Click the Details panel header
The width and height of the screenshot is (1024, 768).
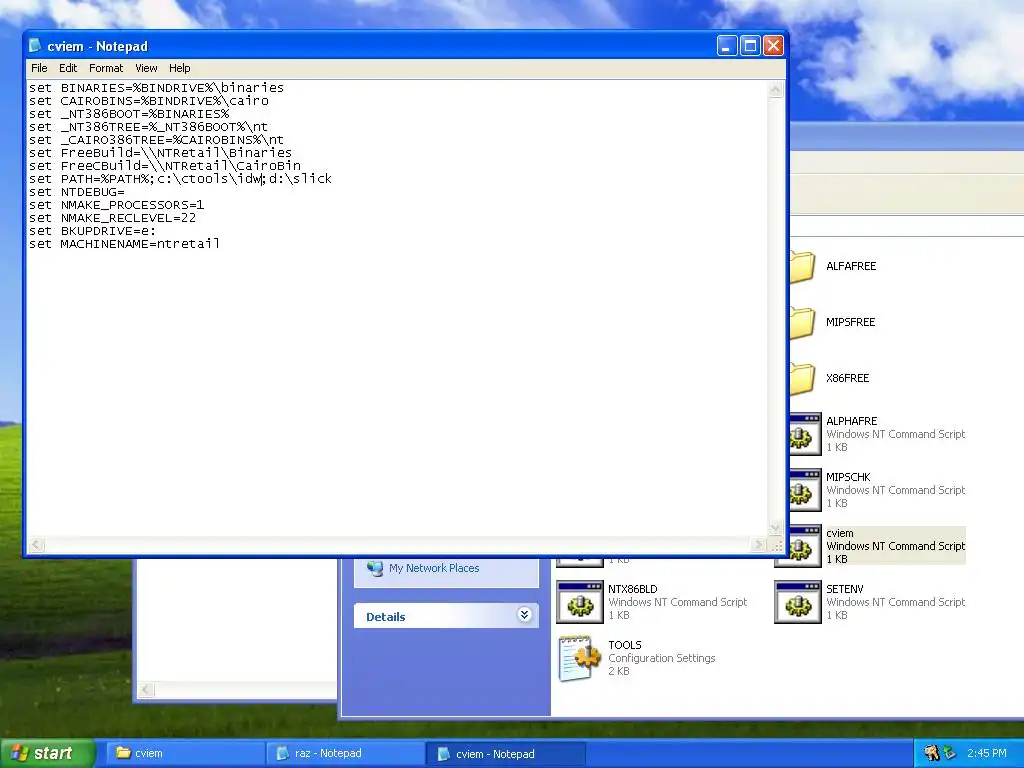[x=447, y=616]
